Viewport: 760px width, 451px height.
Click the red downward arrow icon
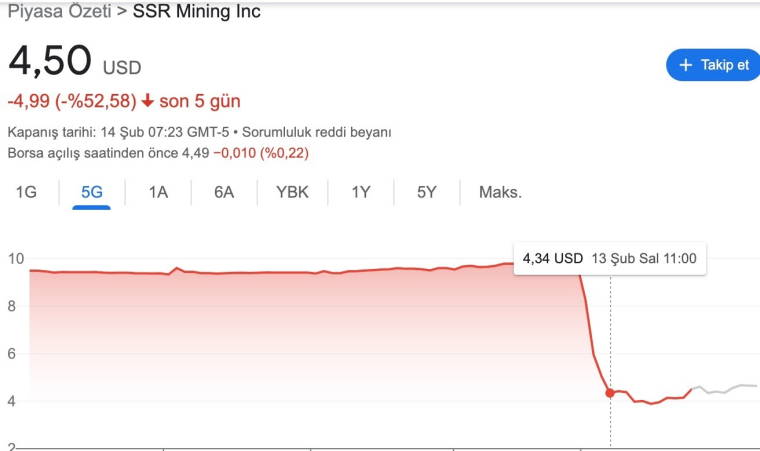coord(148,101)
